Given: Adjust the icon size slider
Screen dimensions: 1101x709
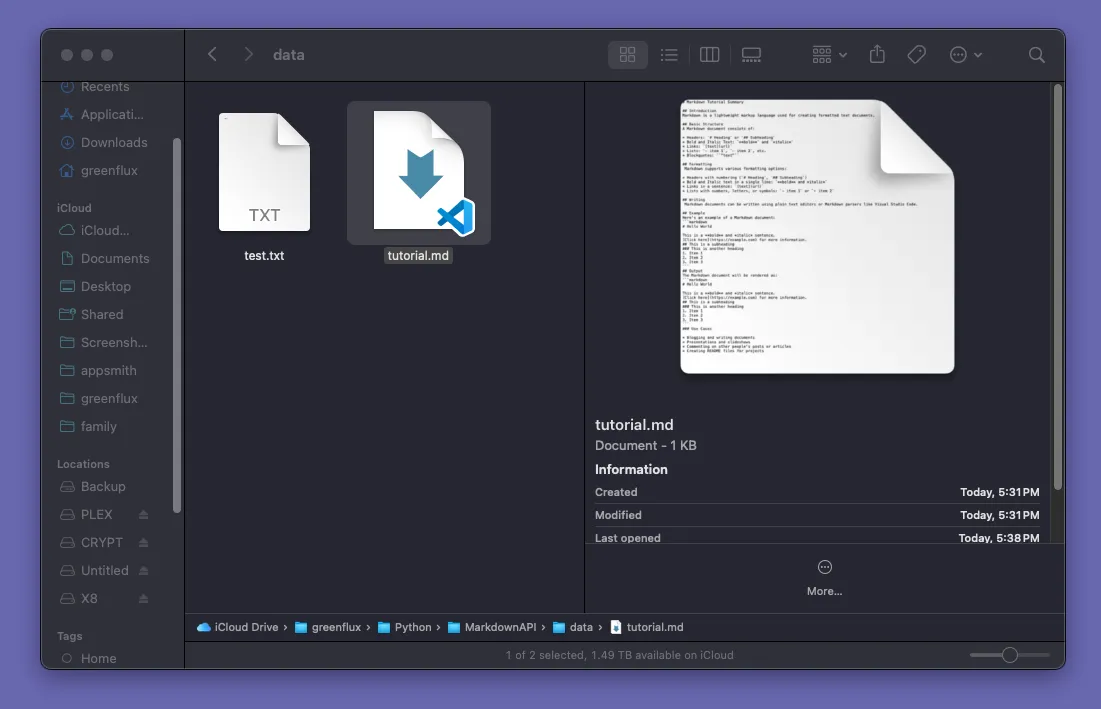Looking at the screenshot, I should 1010,655.
